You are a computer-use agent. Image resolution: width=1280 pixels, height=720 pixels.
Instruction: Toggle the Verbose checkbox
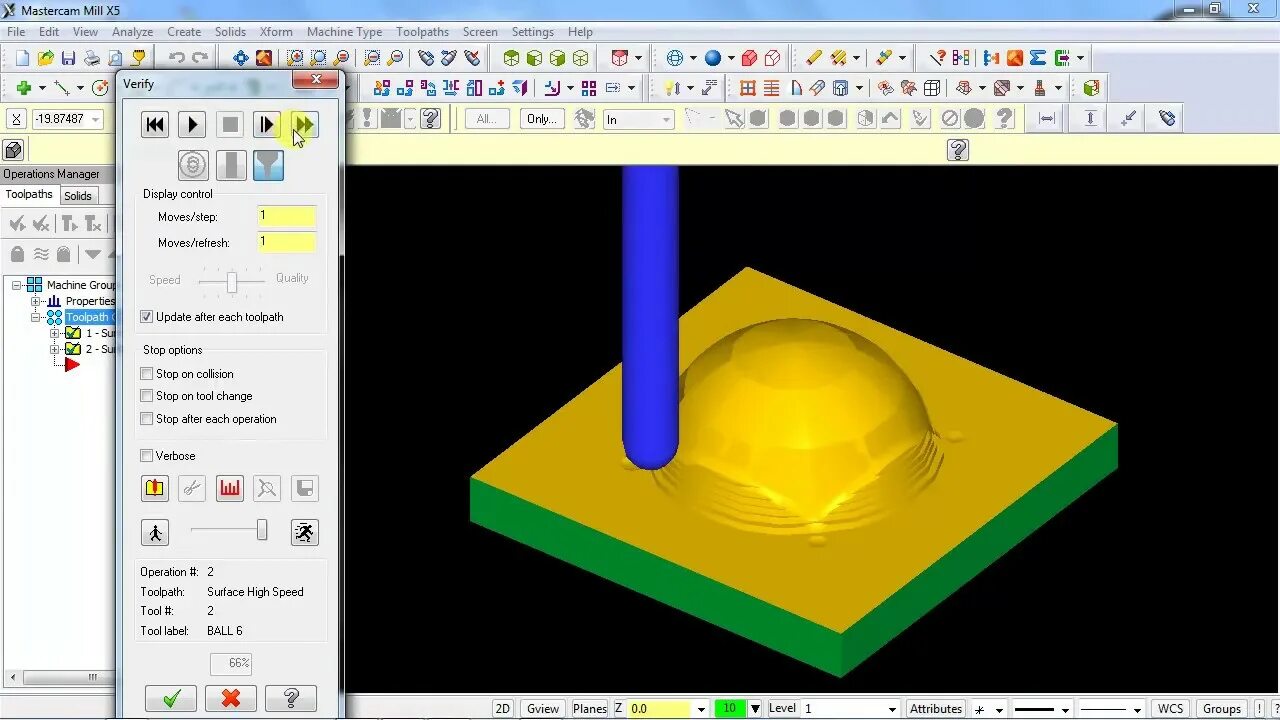(147, 456)
